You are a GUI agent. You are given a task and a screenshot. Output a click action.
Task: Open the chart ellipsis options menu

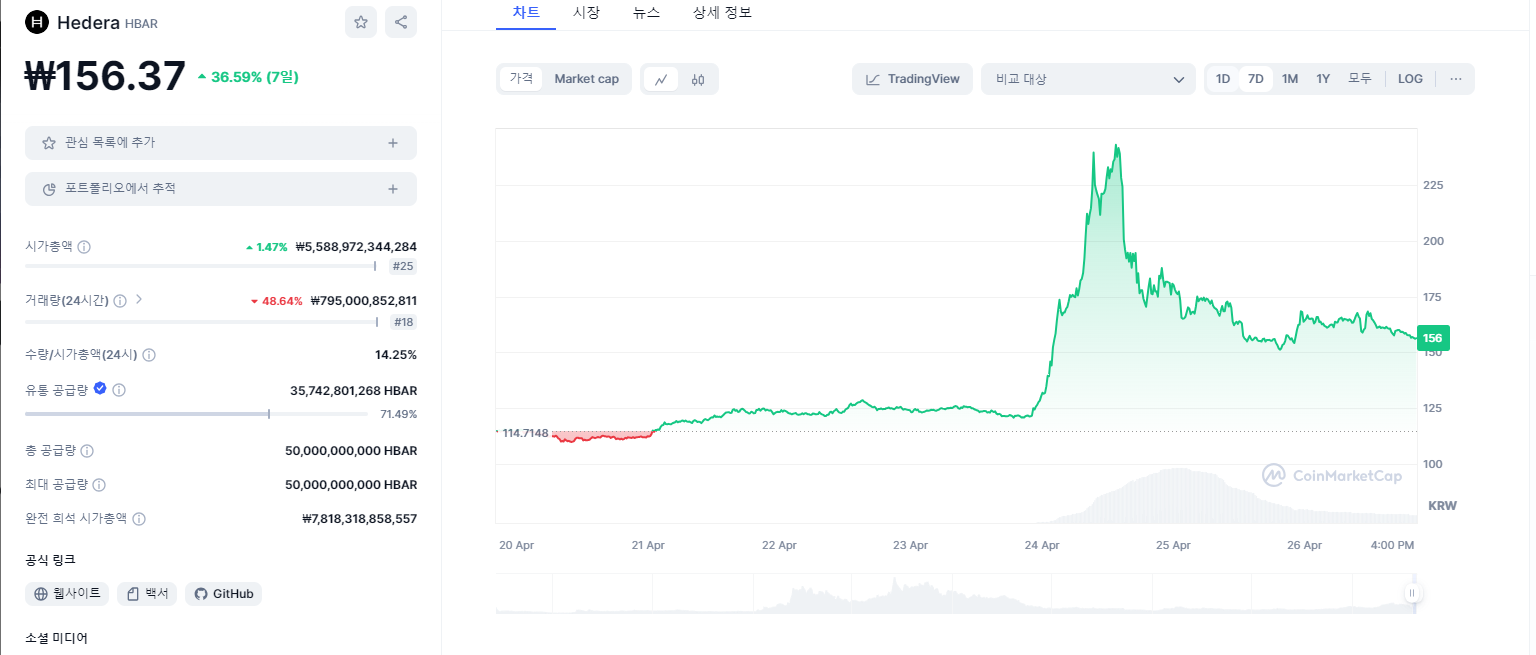[1455, 78]
